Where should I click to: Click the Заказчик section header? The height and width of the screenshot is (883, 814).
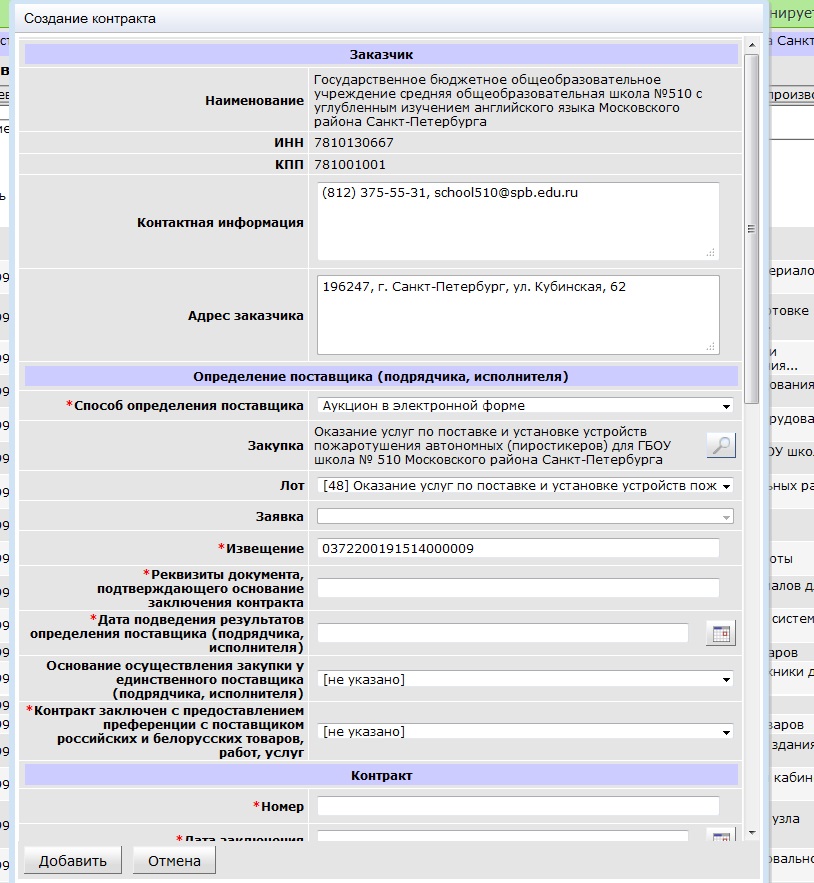point(381,55)
